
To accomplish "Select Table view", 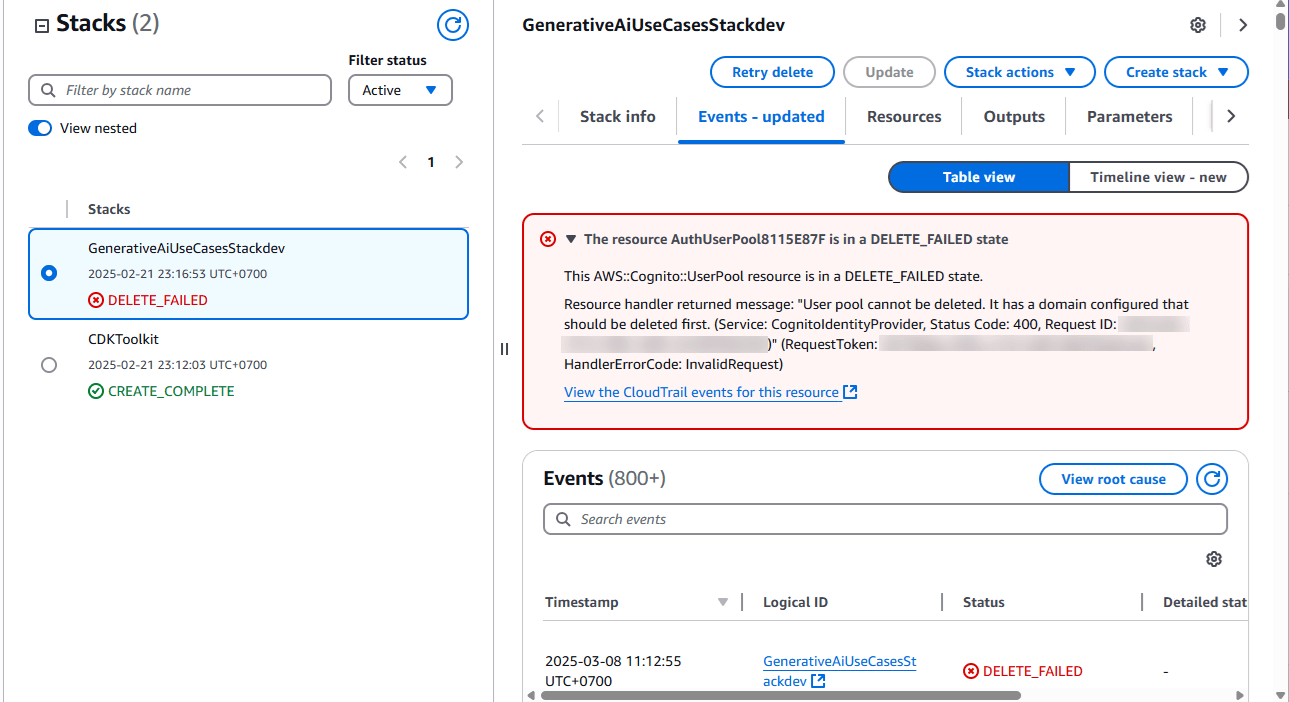I will point(979,177).
